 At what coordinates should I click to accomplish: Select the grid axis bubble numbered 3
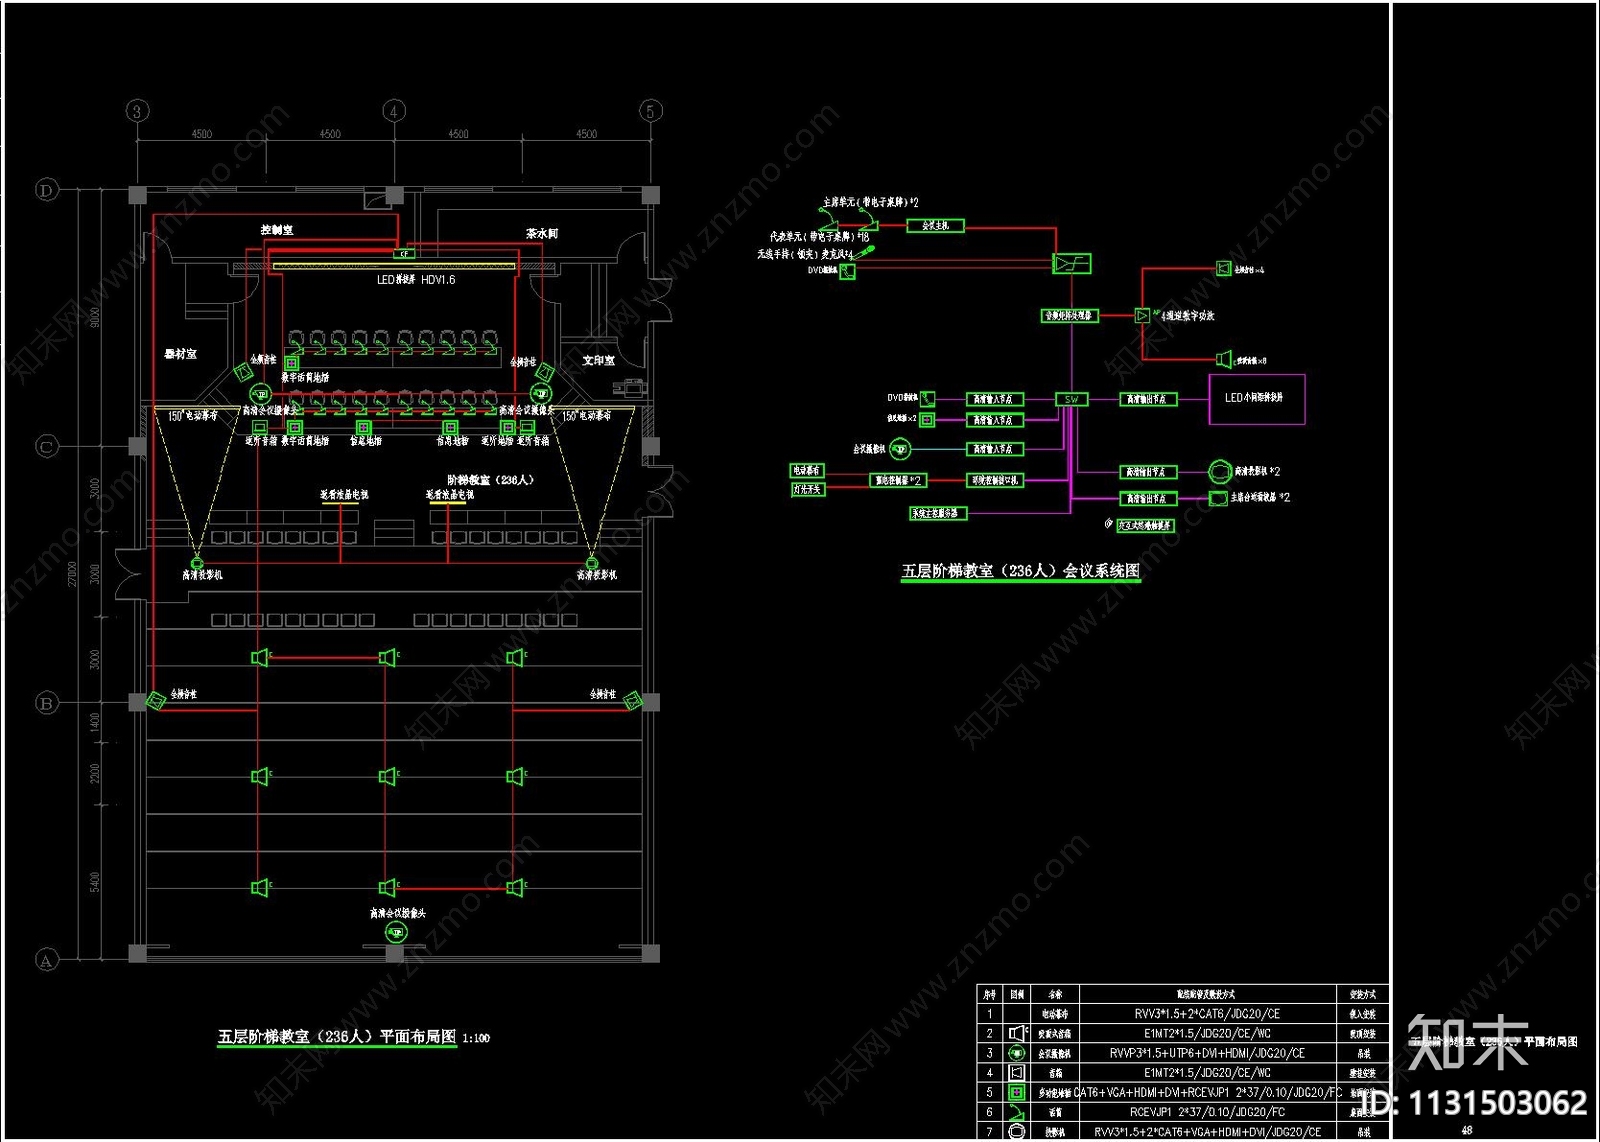coord(137,111)
